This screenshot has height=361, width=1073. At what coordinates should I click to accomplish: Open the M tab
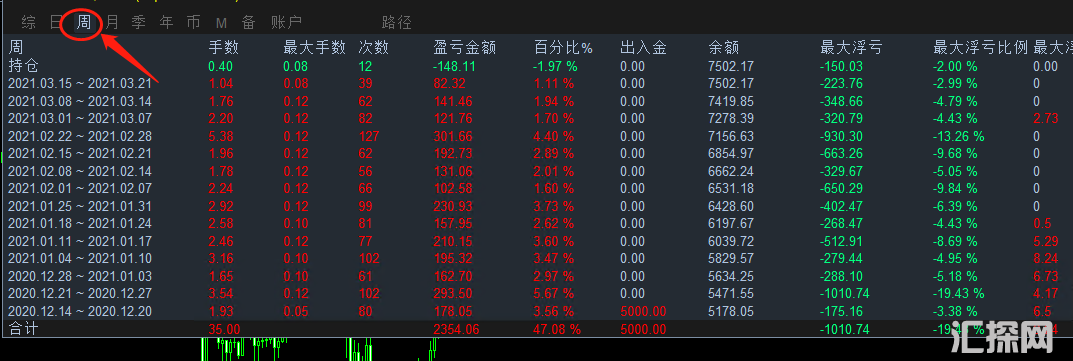221,24
